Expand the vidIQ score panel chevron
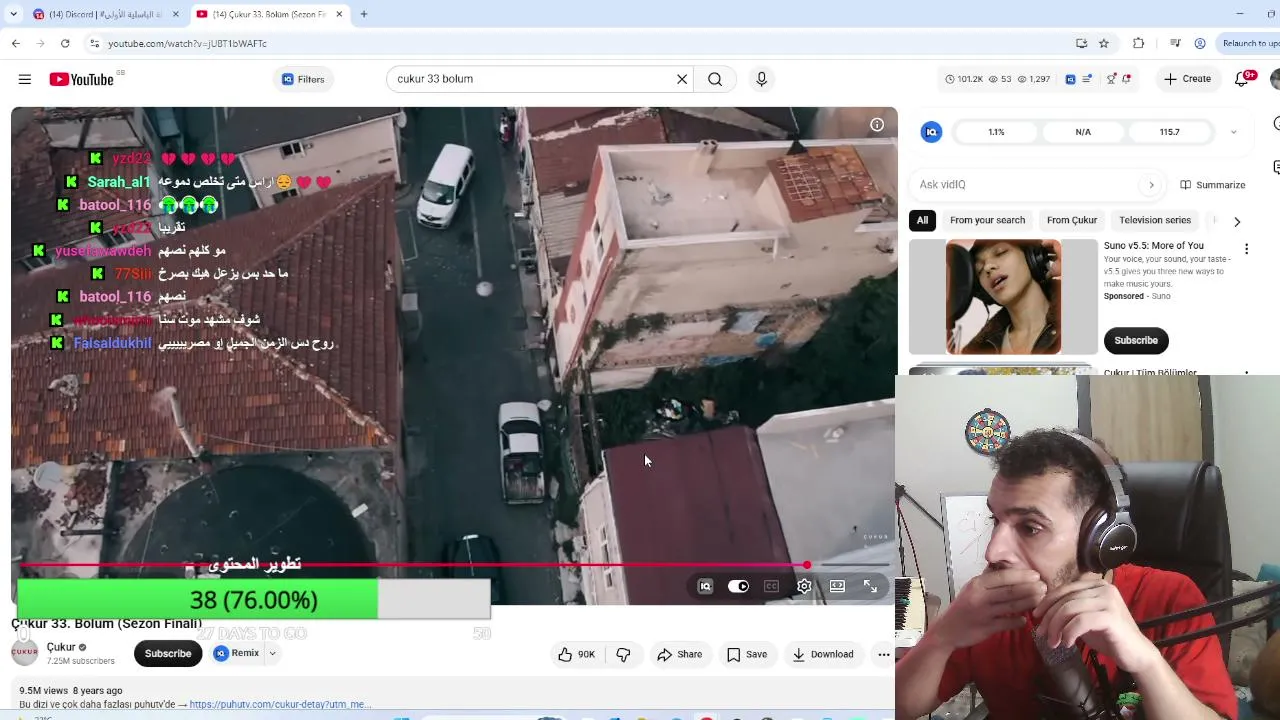The height and width of the screenshot is (720, 1280). [1233, 132]
